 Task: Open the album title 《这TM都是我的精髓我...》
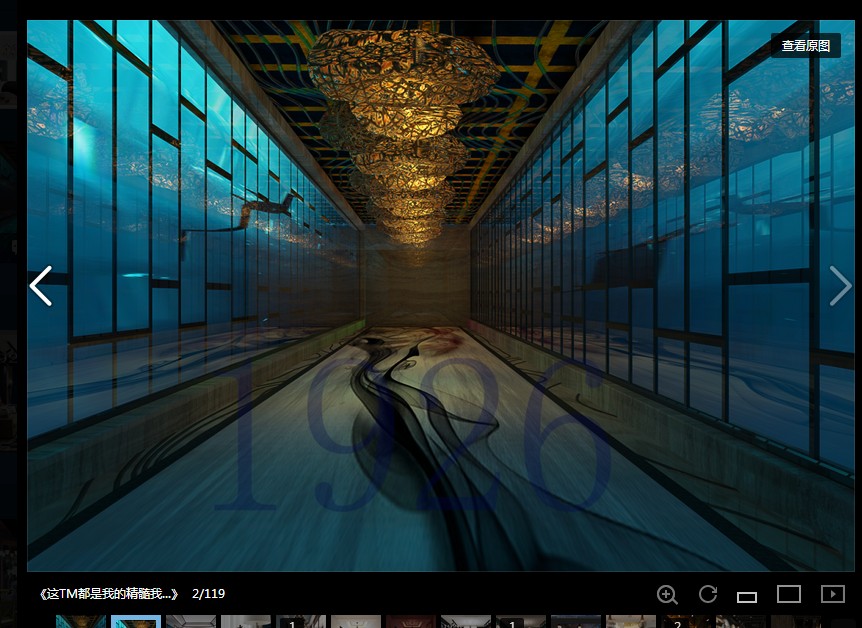click(x=108, y=594)
